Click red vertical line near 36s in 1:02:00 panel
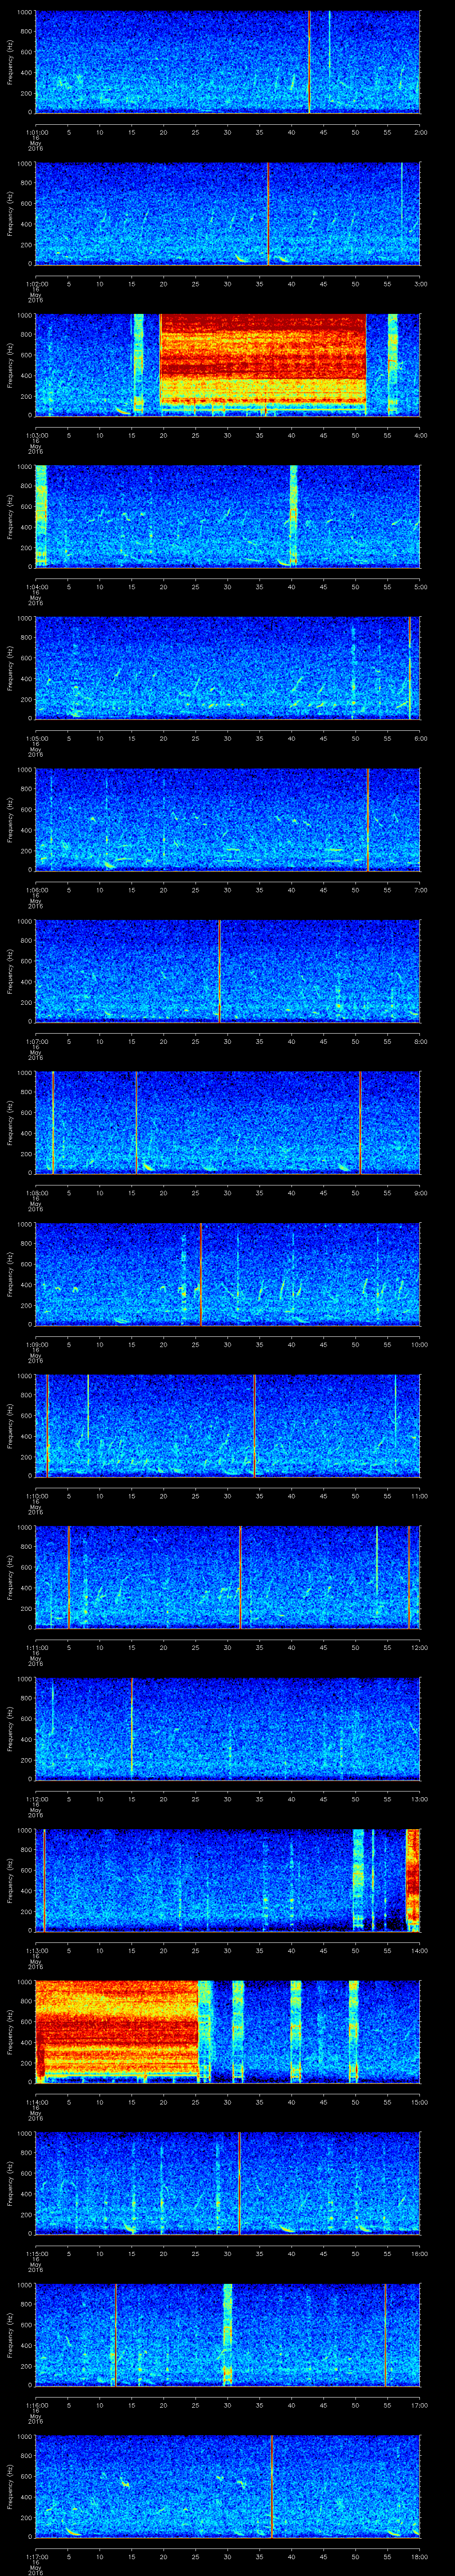Image resolution: width=455 pixels, height=2576 pixels. click(x=268, y=213)
